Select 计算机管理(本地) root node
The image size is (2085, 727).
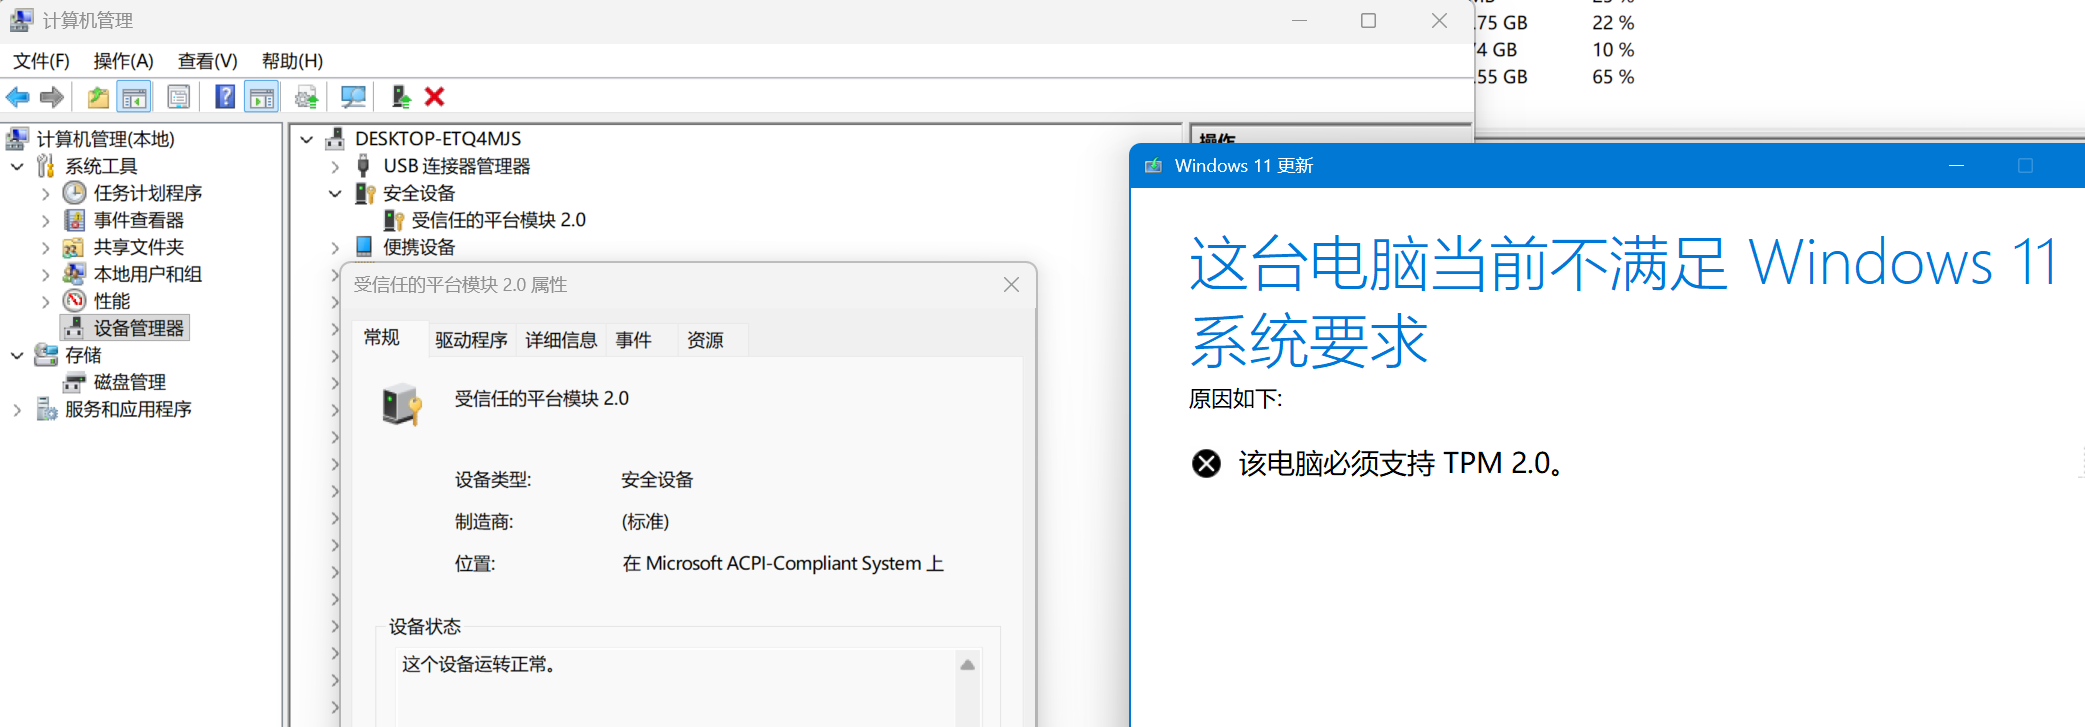point(105,139)
